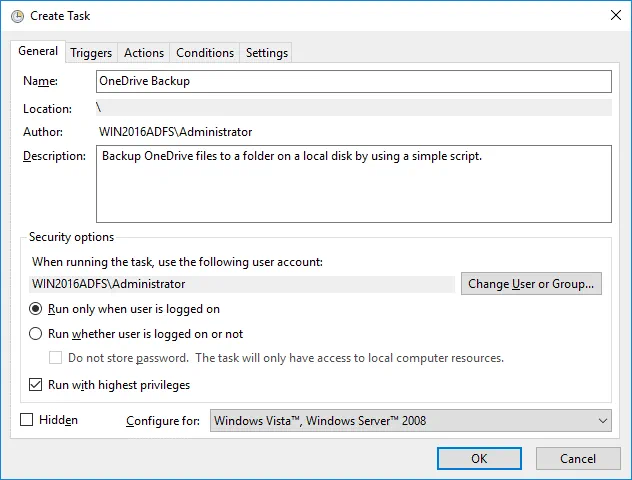Click into the Name field with OneDrive Backup
This screenshot has height=480, width=632.
coord(353,81)
